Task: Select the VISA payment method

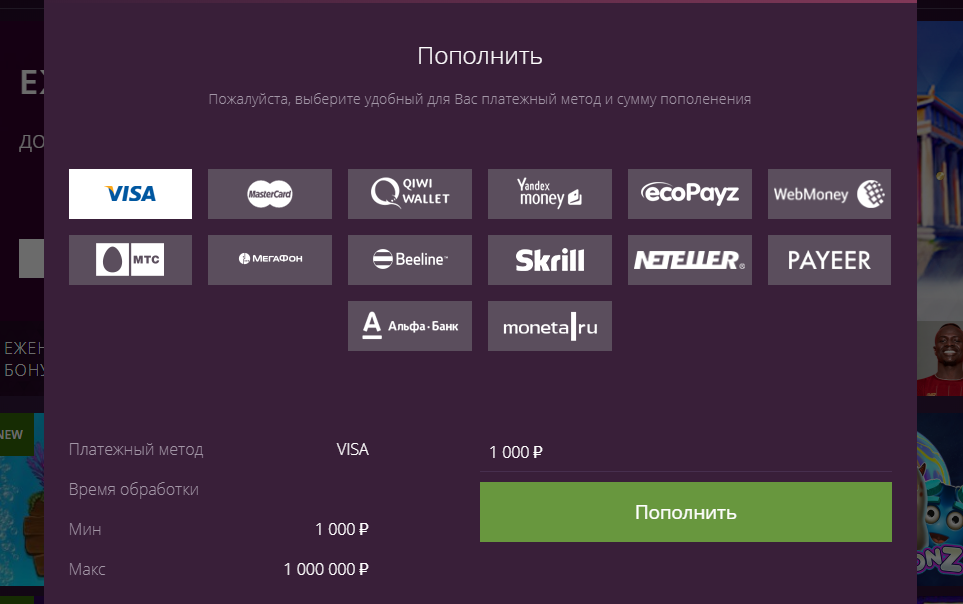Action: point(130,194)
